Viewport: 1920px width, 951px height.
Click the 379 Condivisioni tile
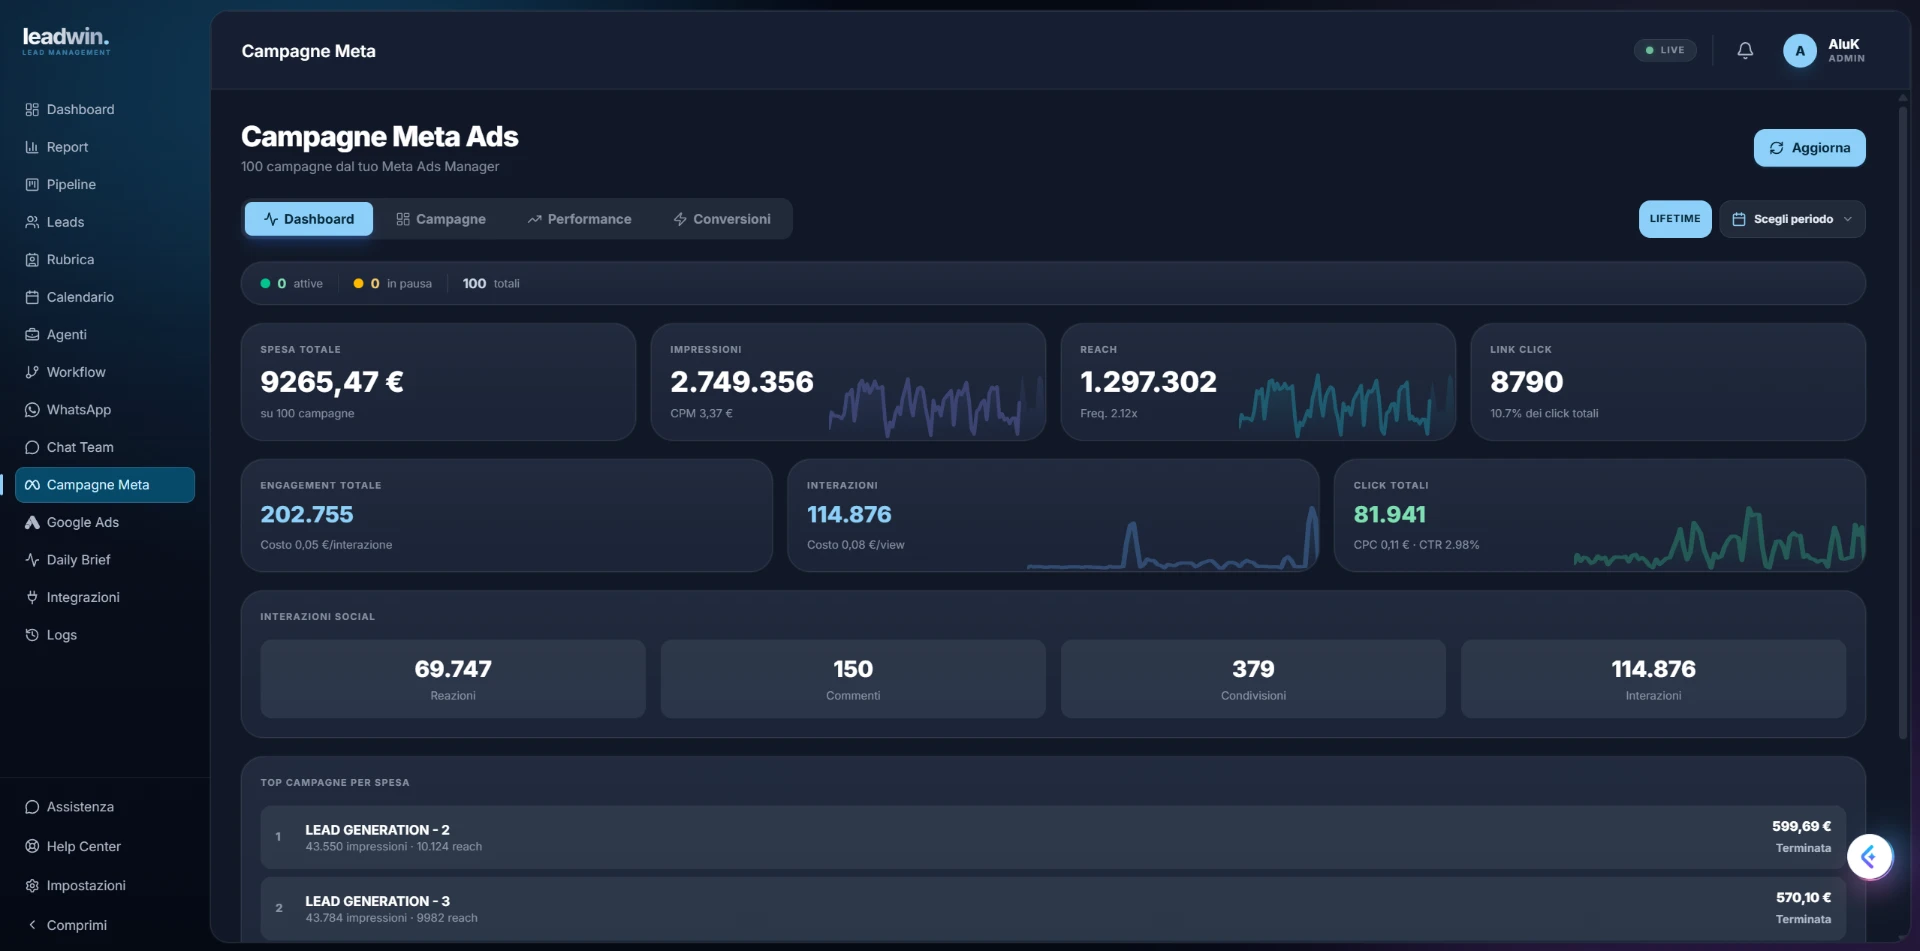pos(1253,679)
